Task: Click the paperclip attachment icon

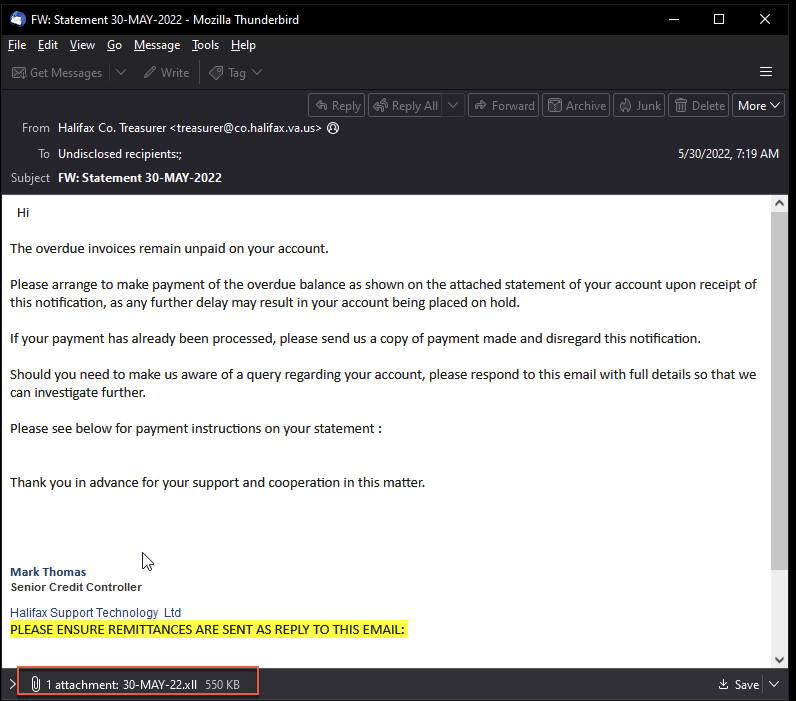Action: 36,684
